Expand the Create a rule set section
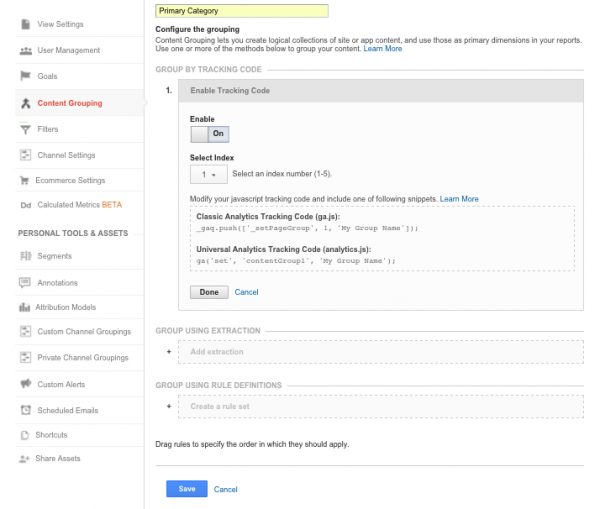This screenshot has height=509, width=600. coord(381,406)
